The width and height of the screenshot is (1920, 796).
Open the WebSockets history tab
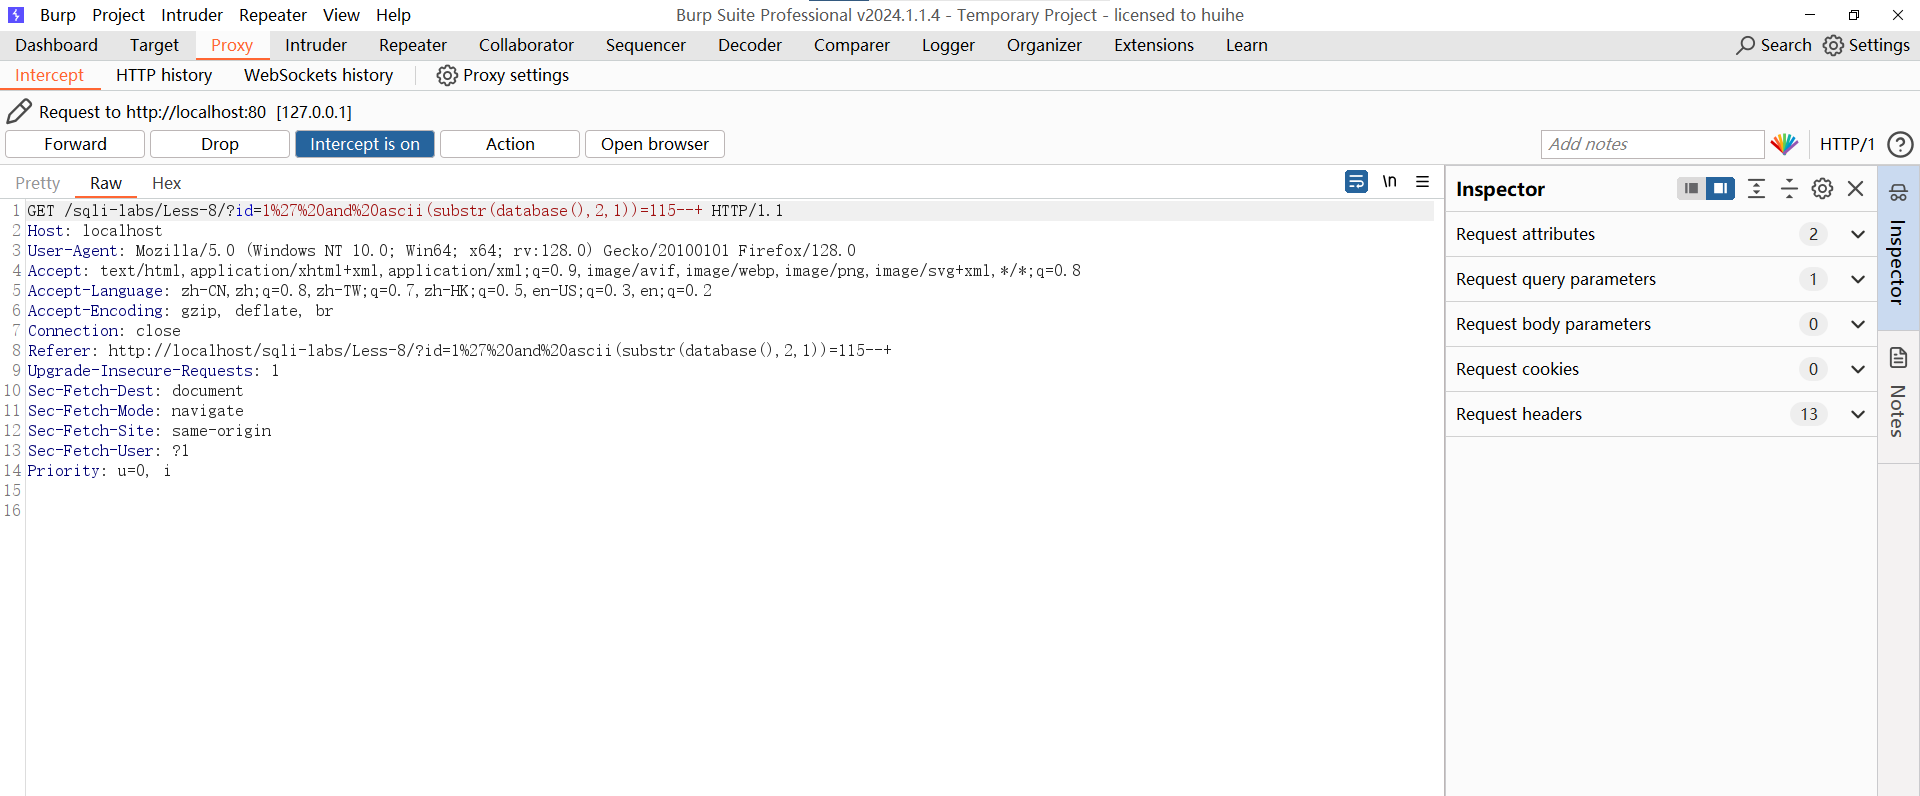[318, 75]
